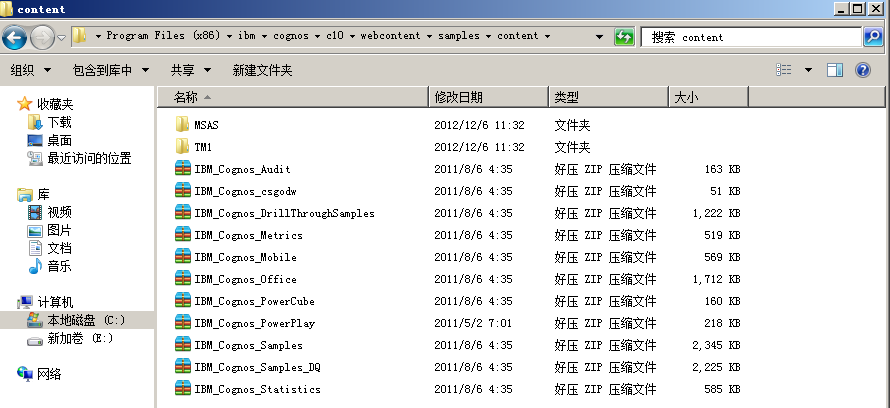Viewport: 890px width, 408px height.
Task: Select IBM_Cognos_PowerPlay zip file icon
Action: click(x=183, y=323)
